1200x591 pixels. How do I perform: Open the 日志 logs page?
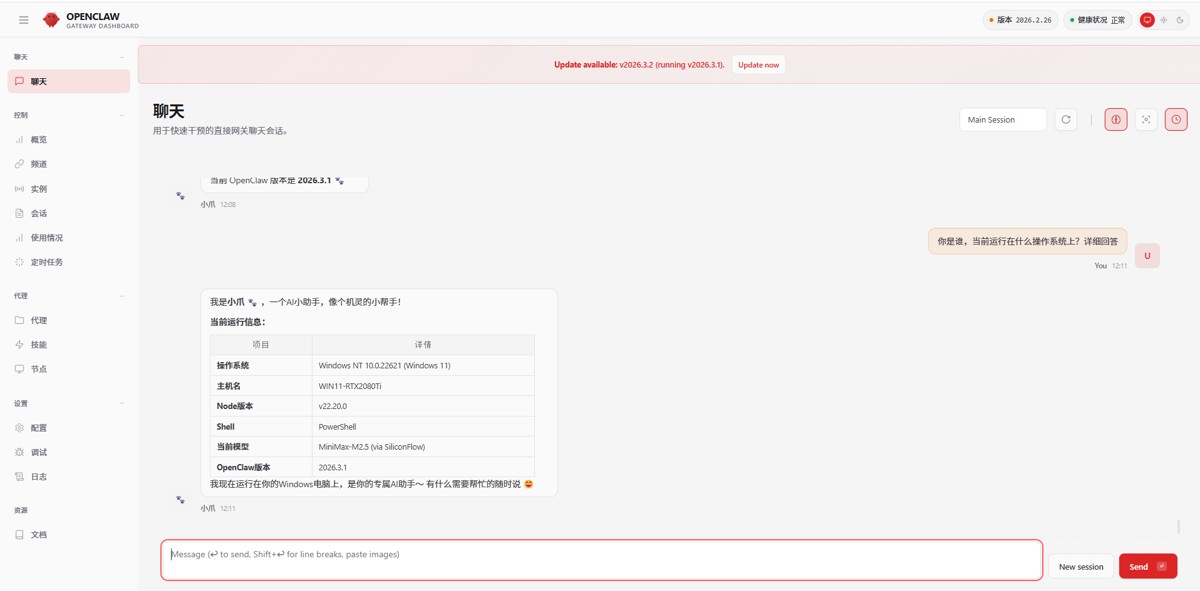click(x=69, y=477)
